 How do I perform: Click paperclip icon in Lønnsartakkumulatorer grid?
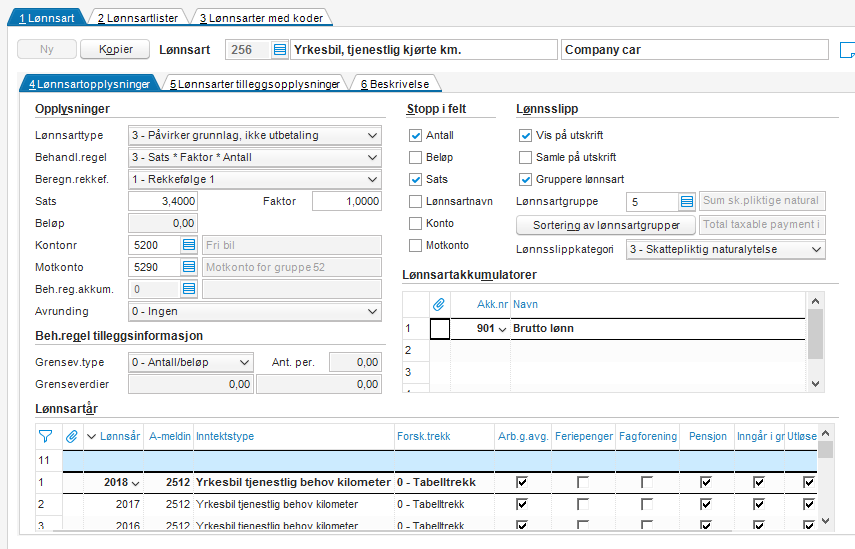438,303
